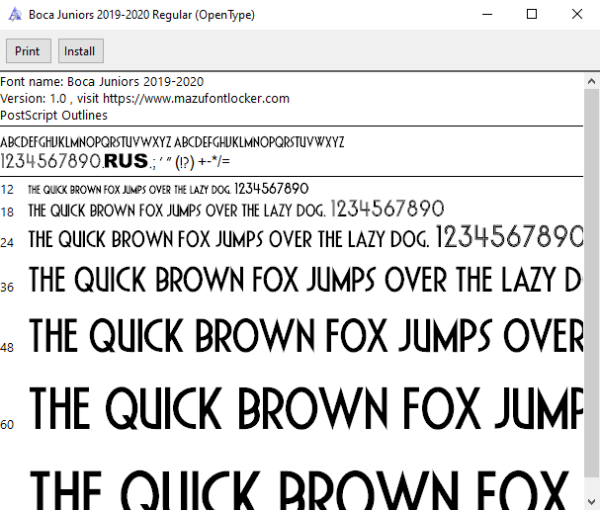This screenshot has width=600, height=510.
Task: Click the uppercase alphabet sample line
Action: click(172, 142)
